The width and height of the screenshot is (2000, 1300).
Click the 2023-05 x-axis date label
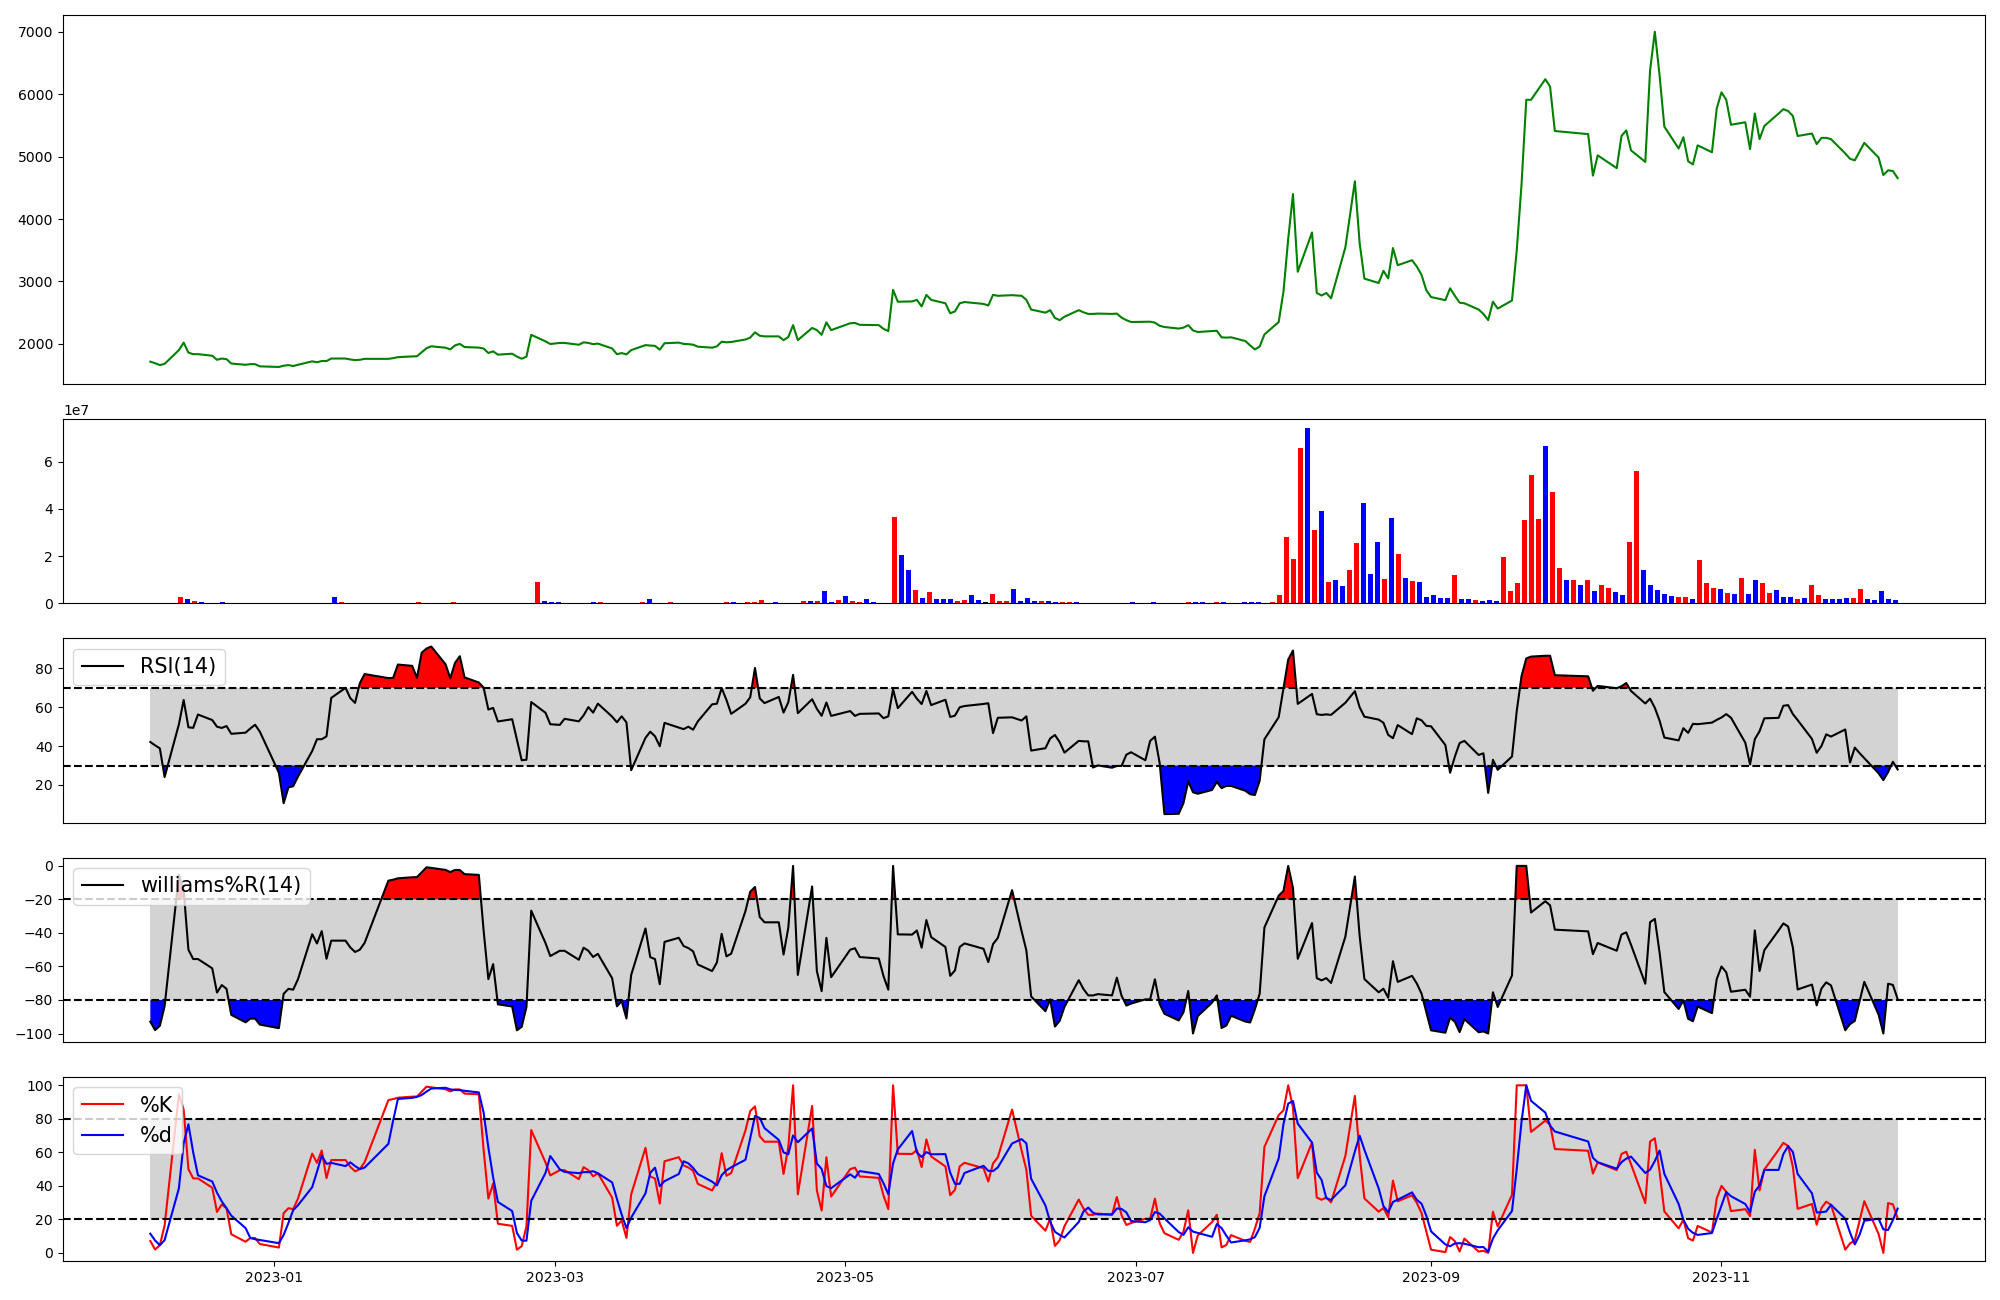(x=845, y=1277)
